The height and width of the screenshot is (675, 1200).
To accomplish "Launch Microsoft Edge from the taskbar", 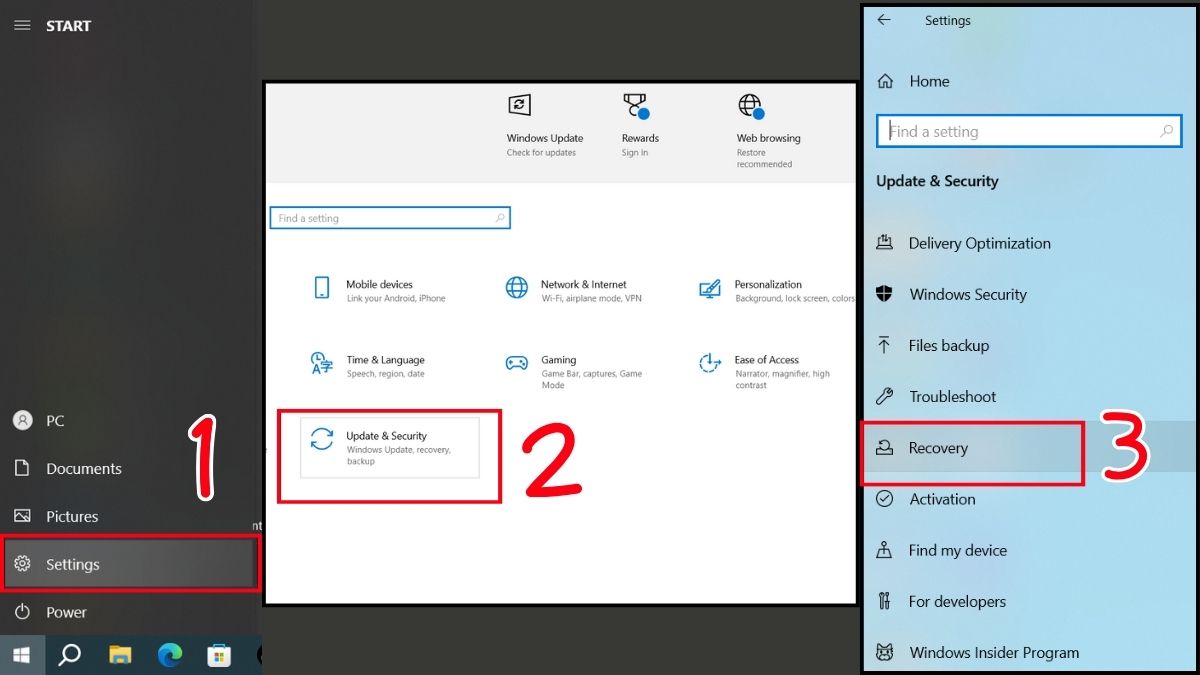I will coord(170,655).
